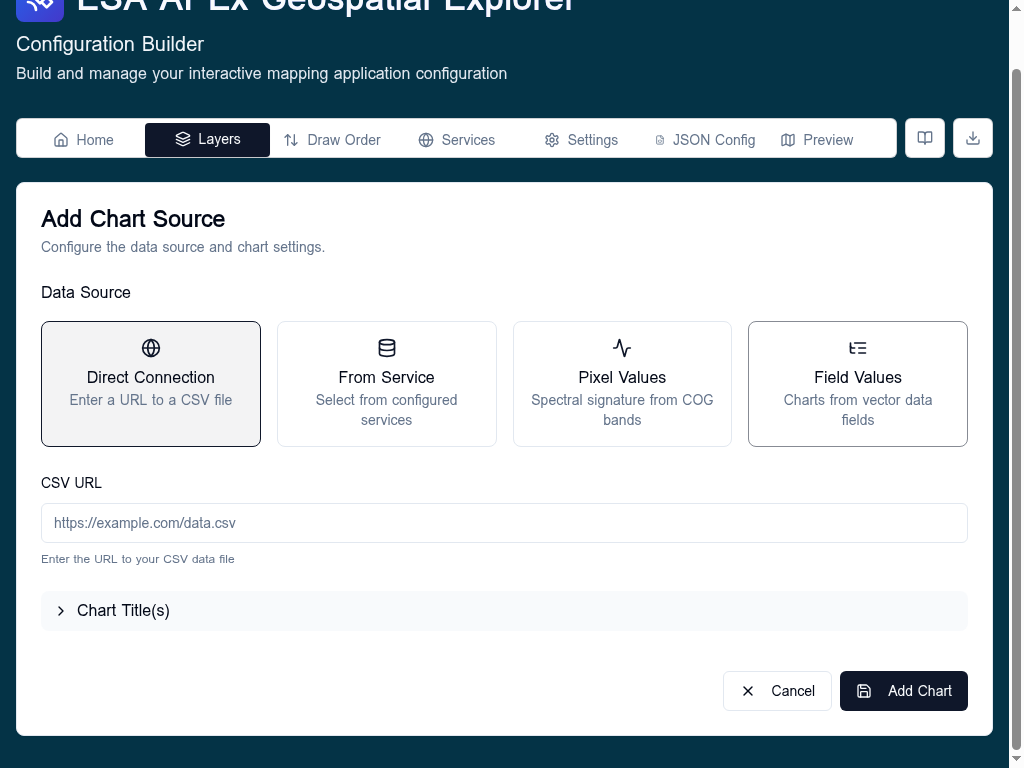
Task: Click the download icon button
Action: (972, 138)
